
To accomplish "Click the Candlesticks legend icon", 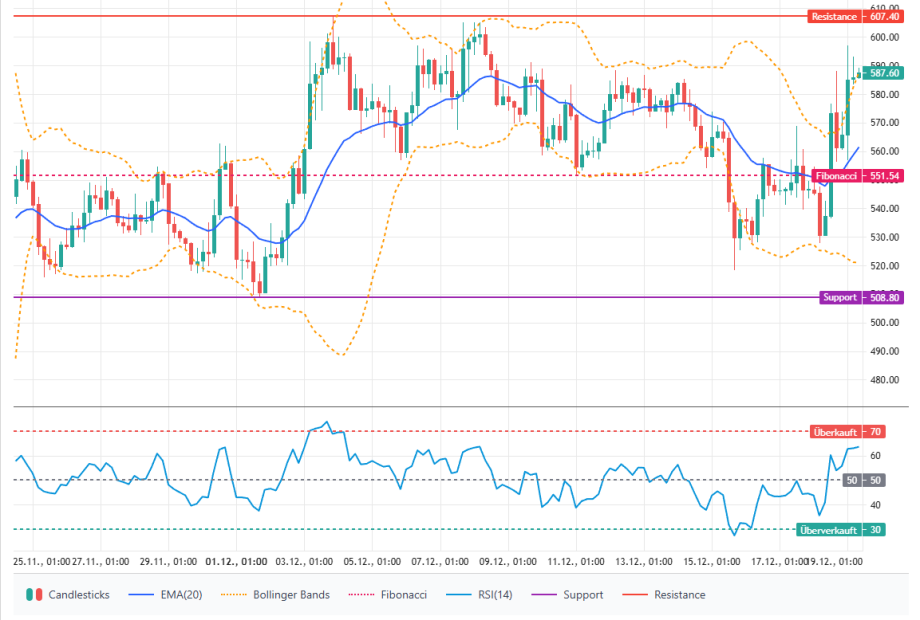I will pyautogui.click(x=34, y=595).
